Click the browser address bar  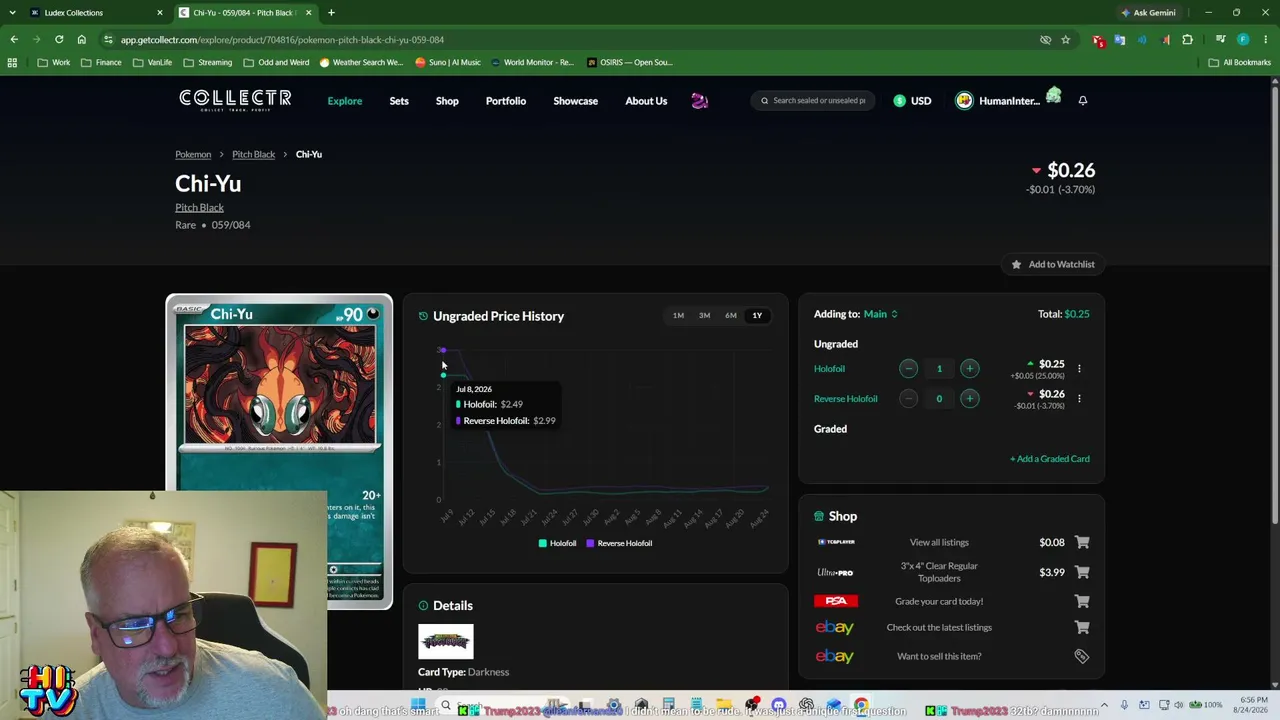click(570, 40)
